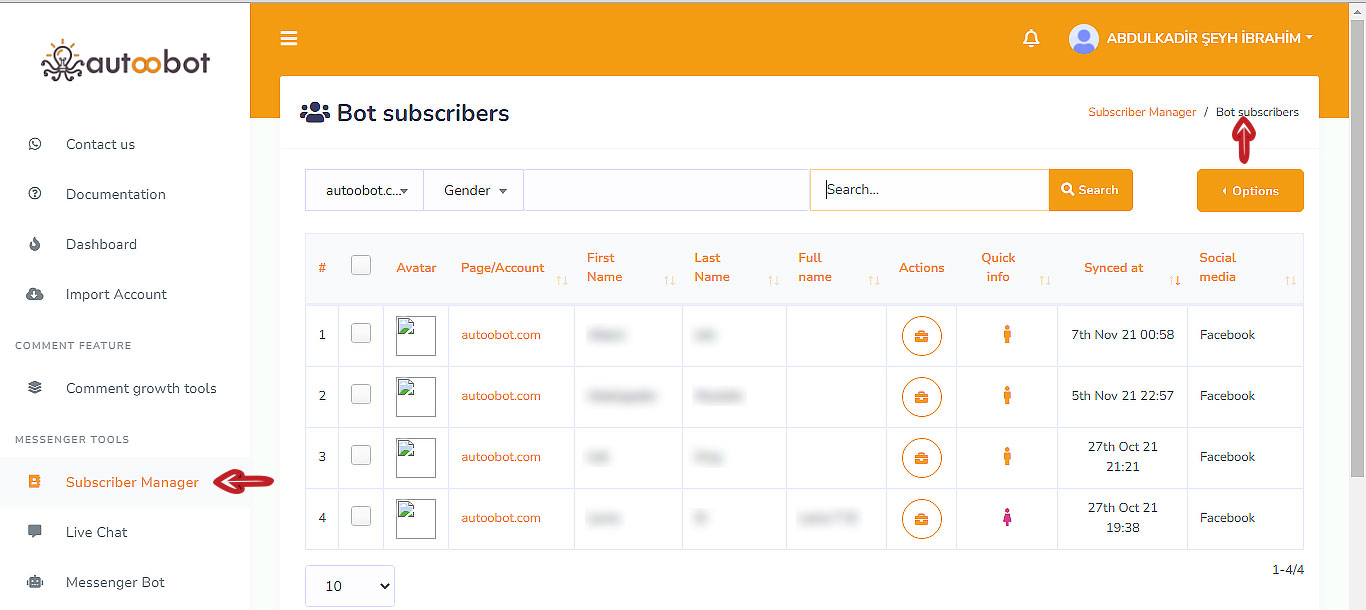Click the user profile avatar icon
Screen dimensions: 1366x610
click(x=1083, y=39)
